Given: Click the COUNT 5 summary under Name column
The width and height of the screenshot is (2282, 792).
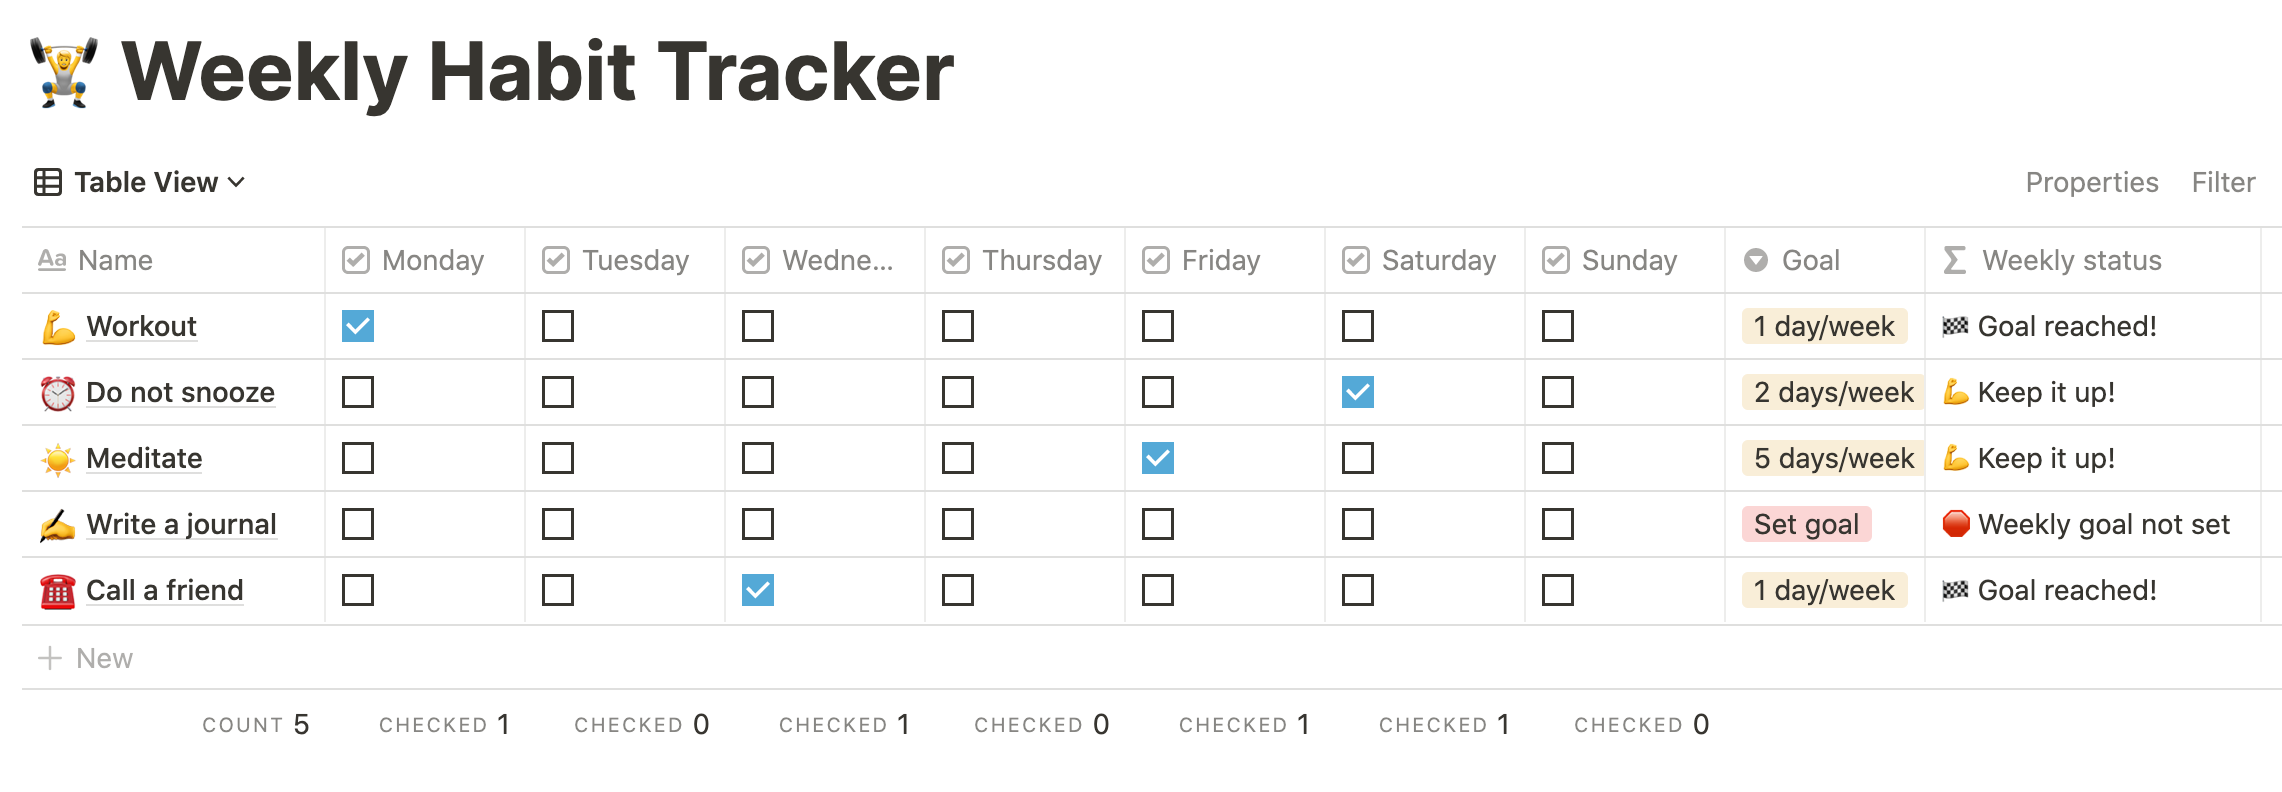Looking at the screenshot, I should click(x=256, y=724).
